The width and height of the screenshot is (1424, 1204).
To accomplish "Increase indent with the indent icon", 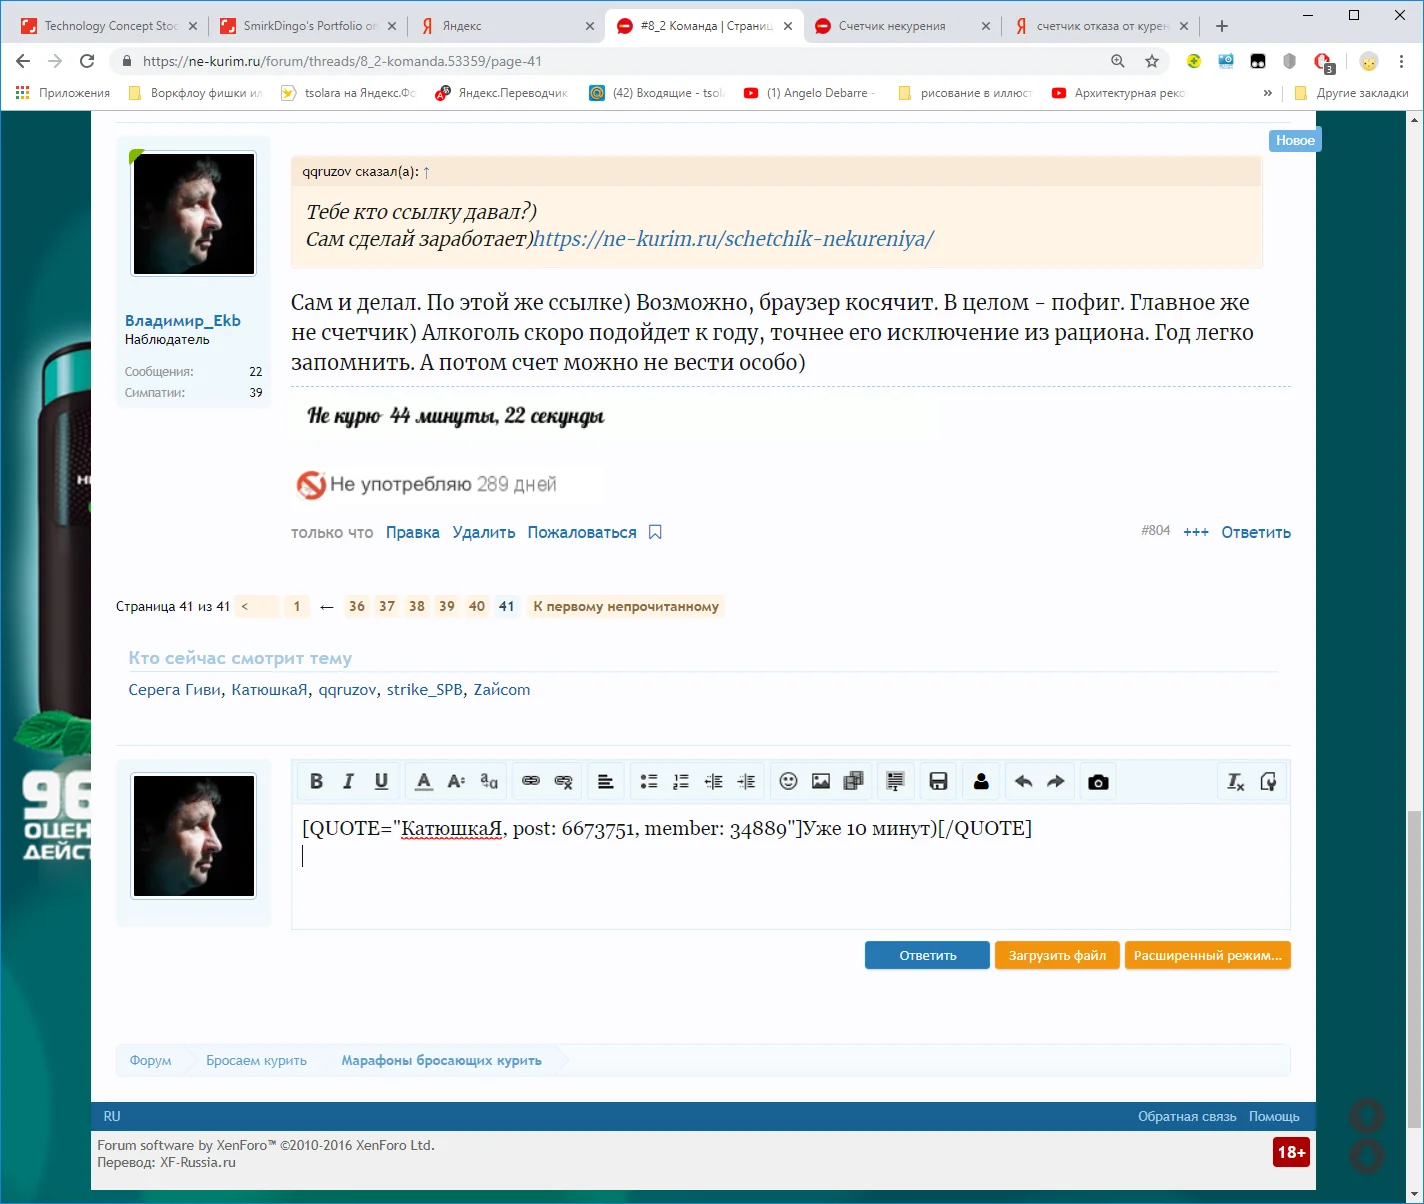I will coord(746,782).
